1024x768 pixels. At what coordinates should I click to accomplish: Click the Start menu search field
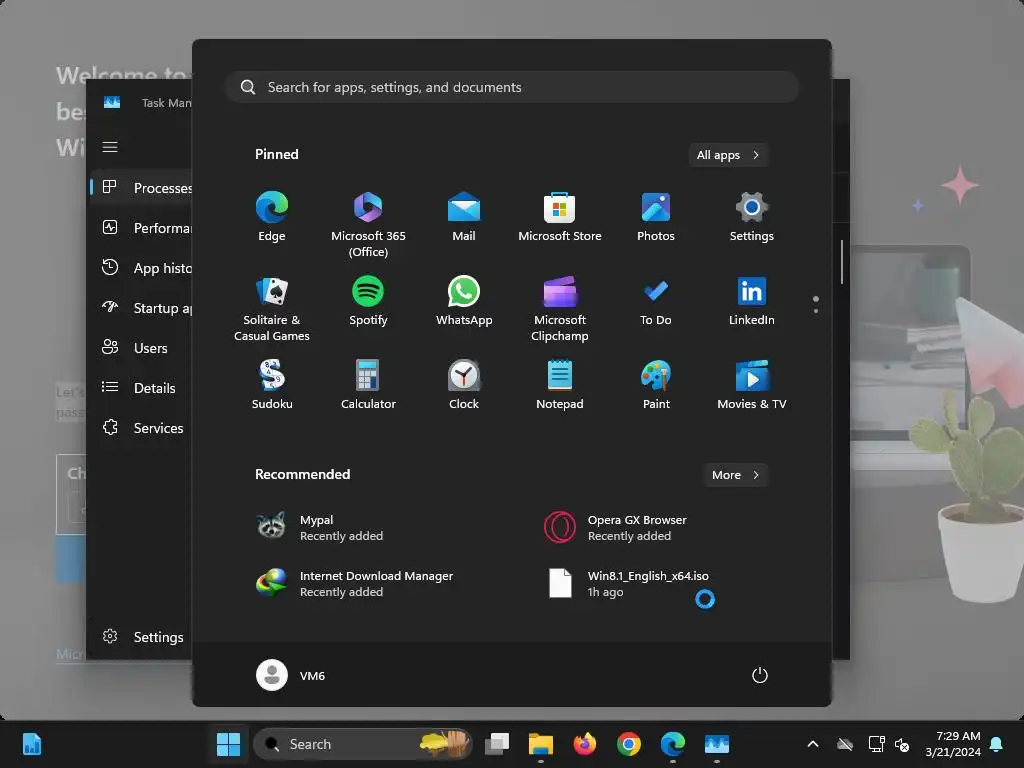coord(512,87)
